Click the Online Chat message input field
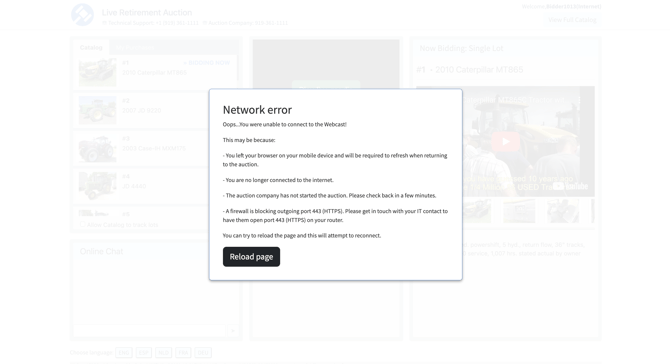 (x=149, y=330)
